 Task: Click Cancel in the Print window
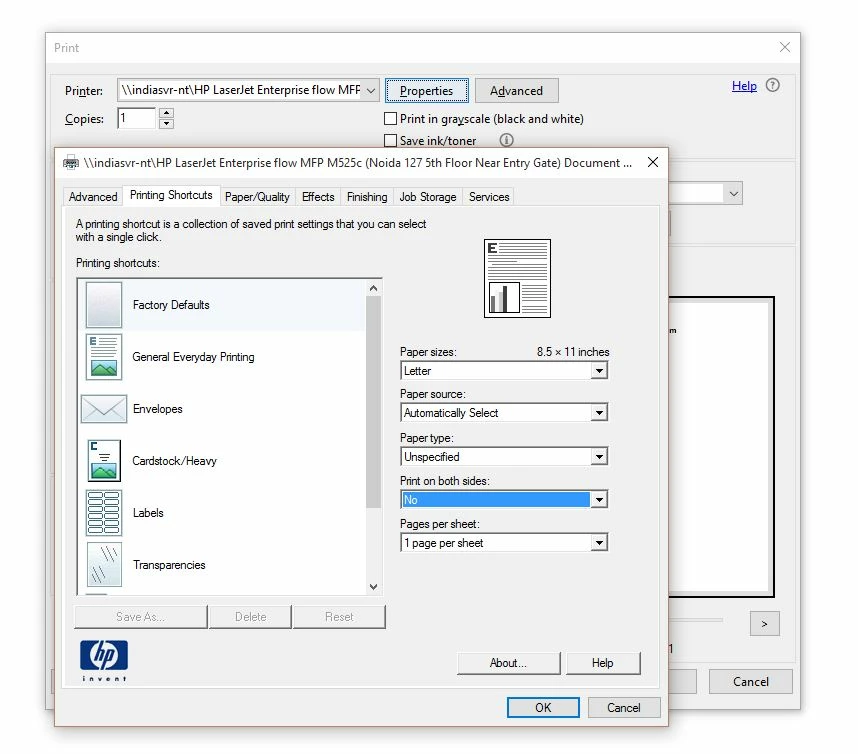pos(750,682)
